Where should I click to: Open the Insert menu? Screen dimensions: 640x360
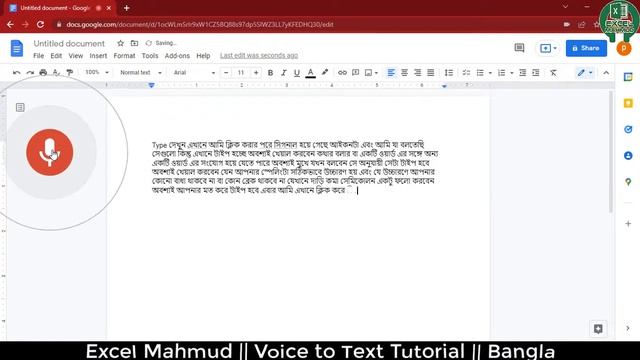[x=98, y=56]
